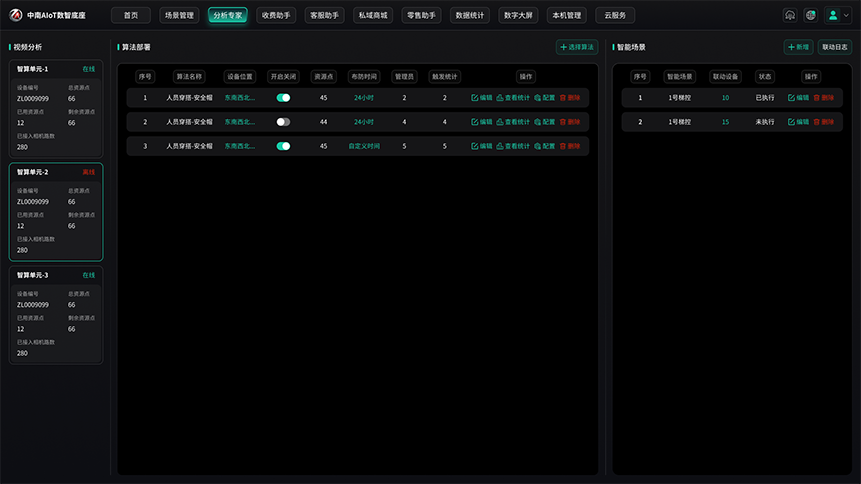Edit the 已执行 smart scene row
This screenshot has height=484, width=861.
tap(798, 98)
